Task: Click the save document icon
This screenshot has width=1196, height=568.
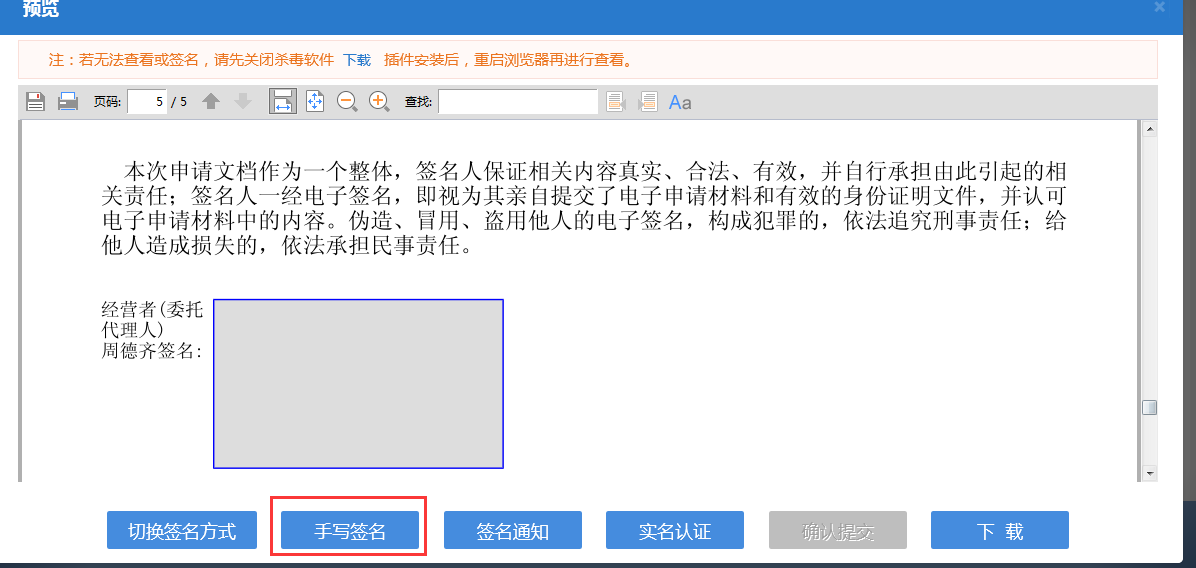Action: click(x=35, y=101)
